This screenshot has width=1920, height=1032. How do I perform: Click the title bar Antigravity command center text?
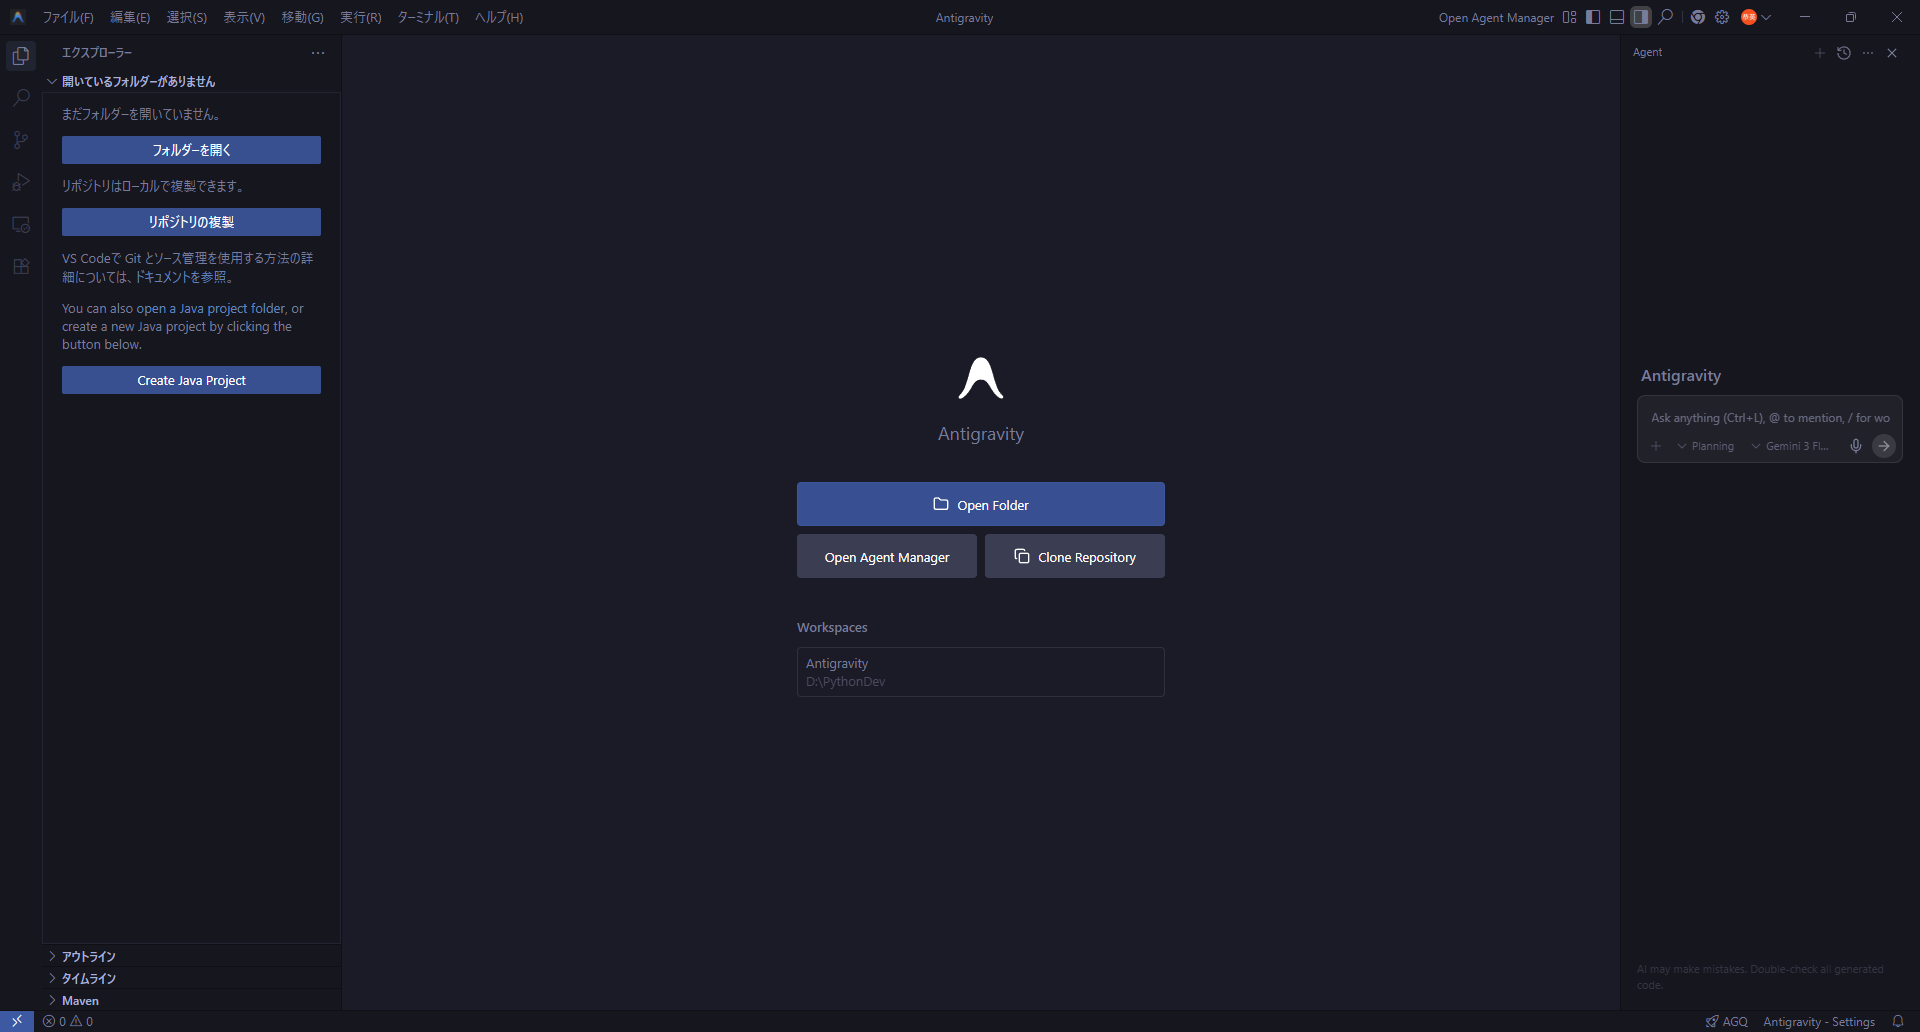click(x=964, y=17)
